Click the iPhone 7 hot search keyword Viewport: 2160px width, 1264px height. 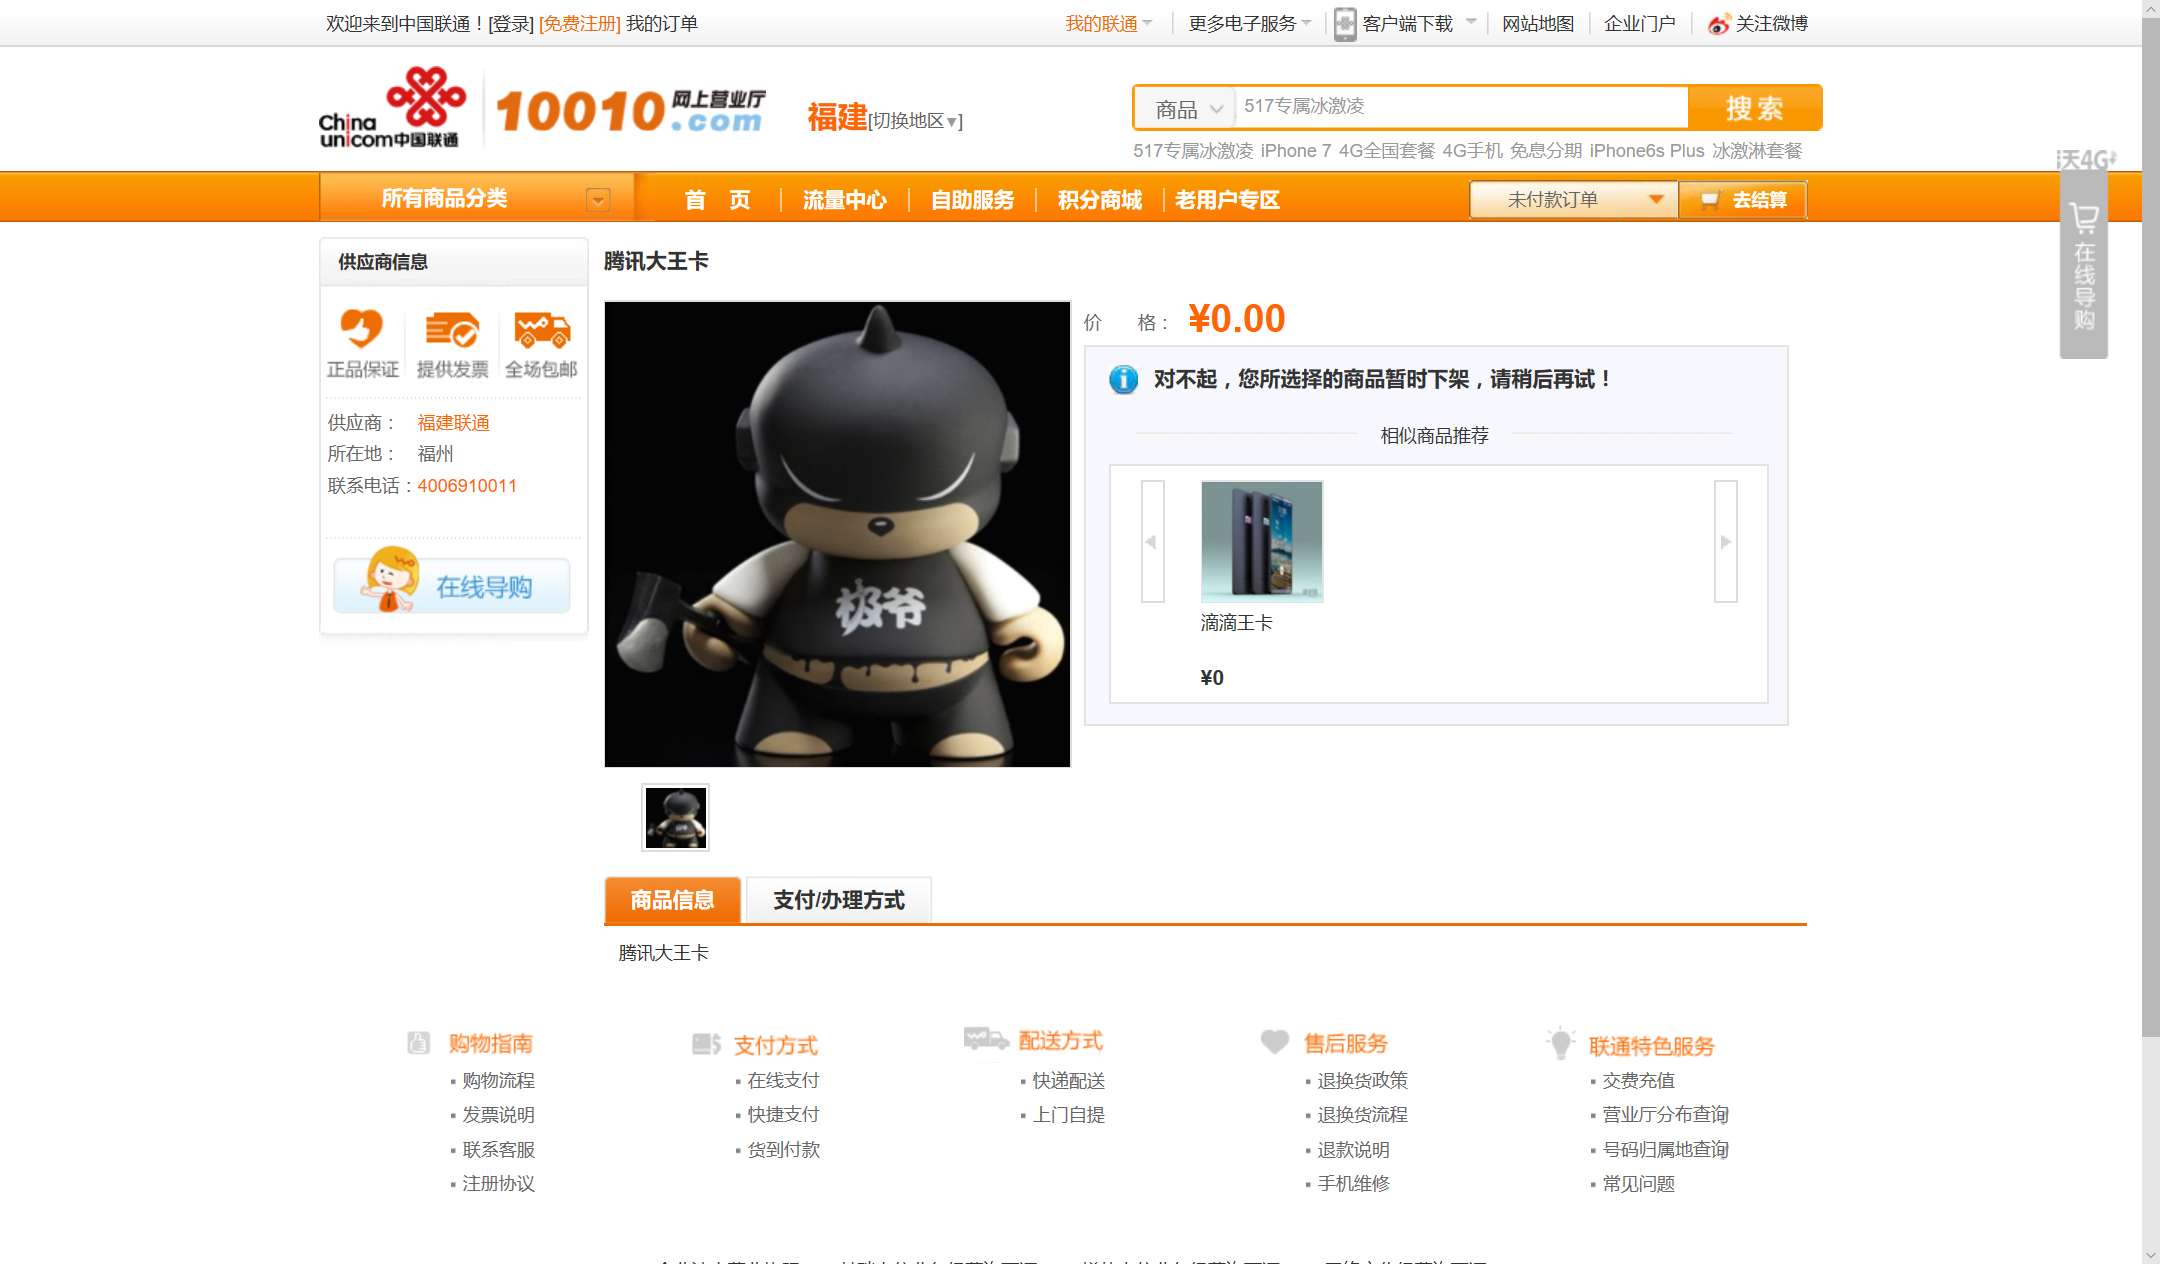click(1296, 151)
